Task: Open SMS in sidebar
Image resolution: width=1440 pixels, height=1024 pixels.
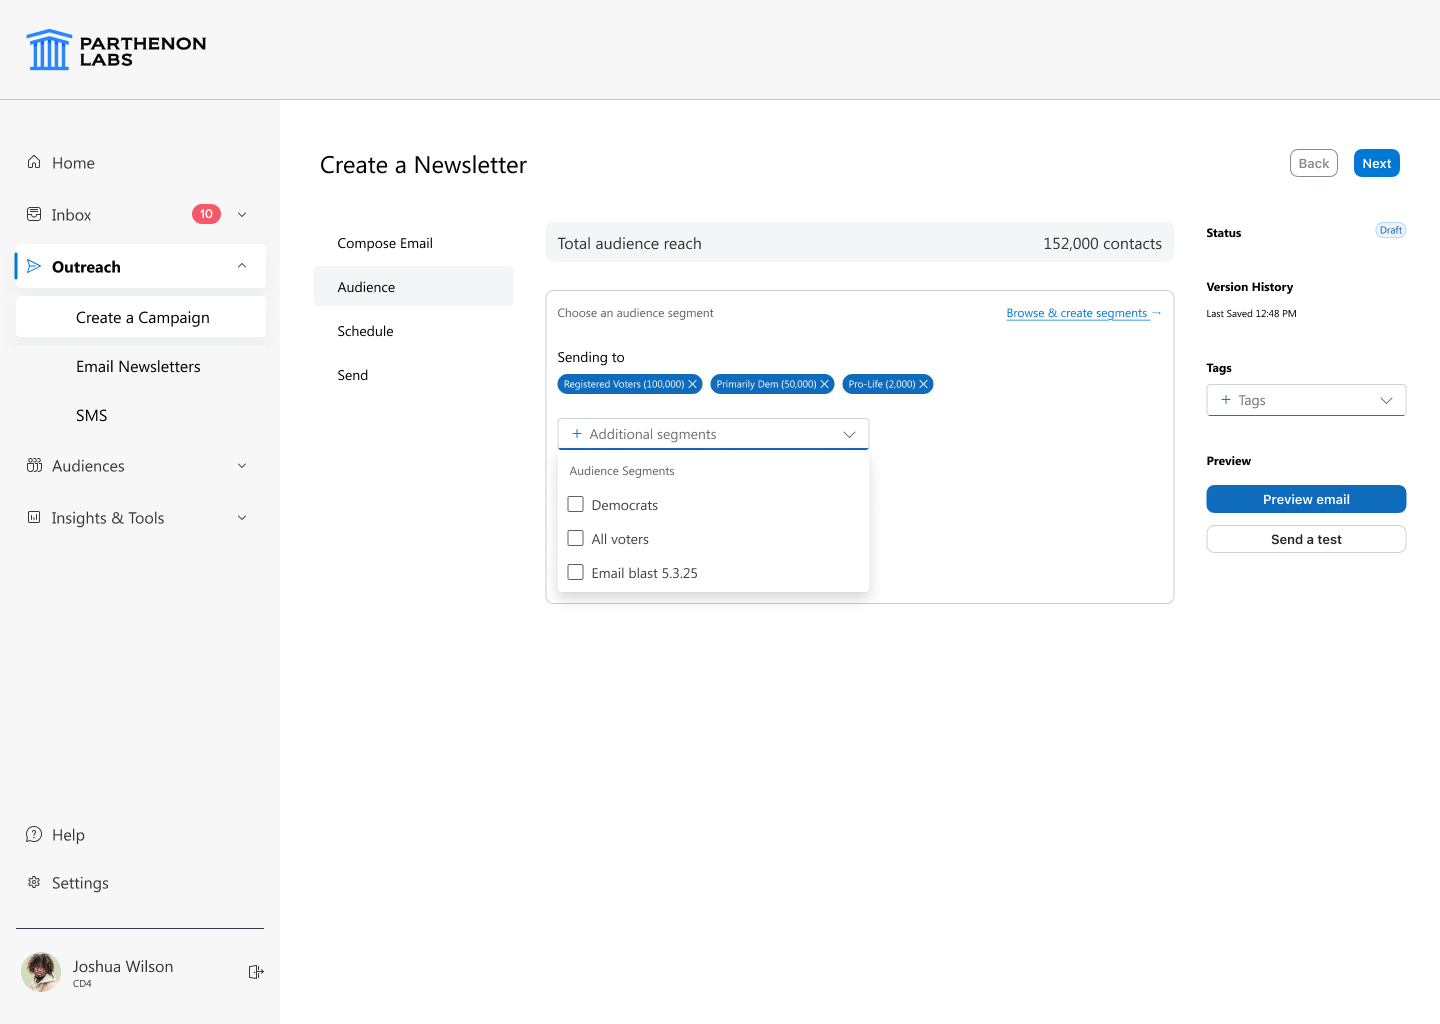Action: 92,415
